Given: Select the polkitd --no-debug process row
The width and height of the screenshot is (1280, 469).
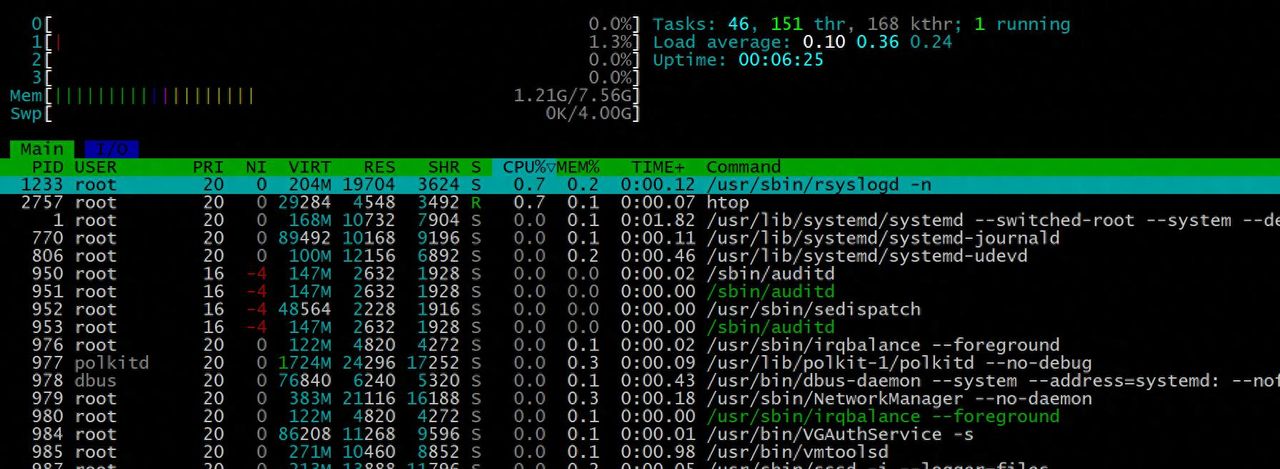Looking at the screenshot, I should click(x=640, y=363).
